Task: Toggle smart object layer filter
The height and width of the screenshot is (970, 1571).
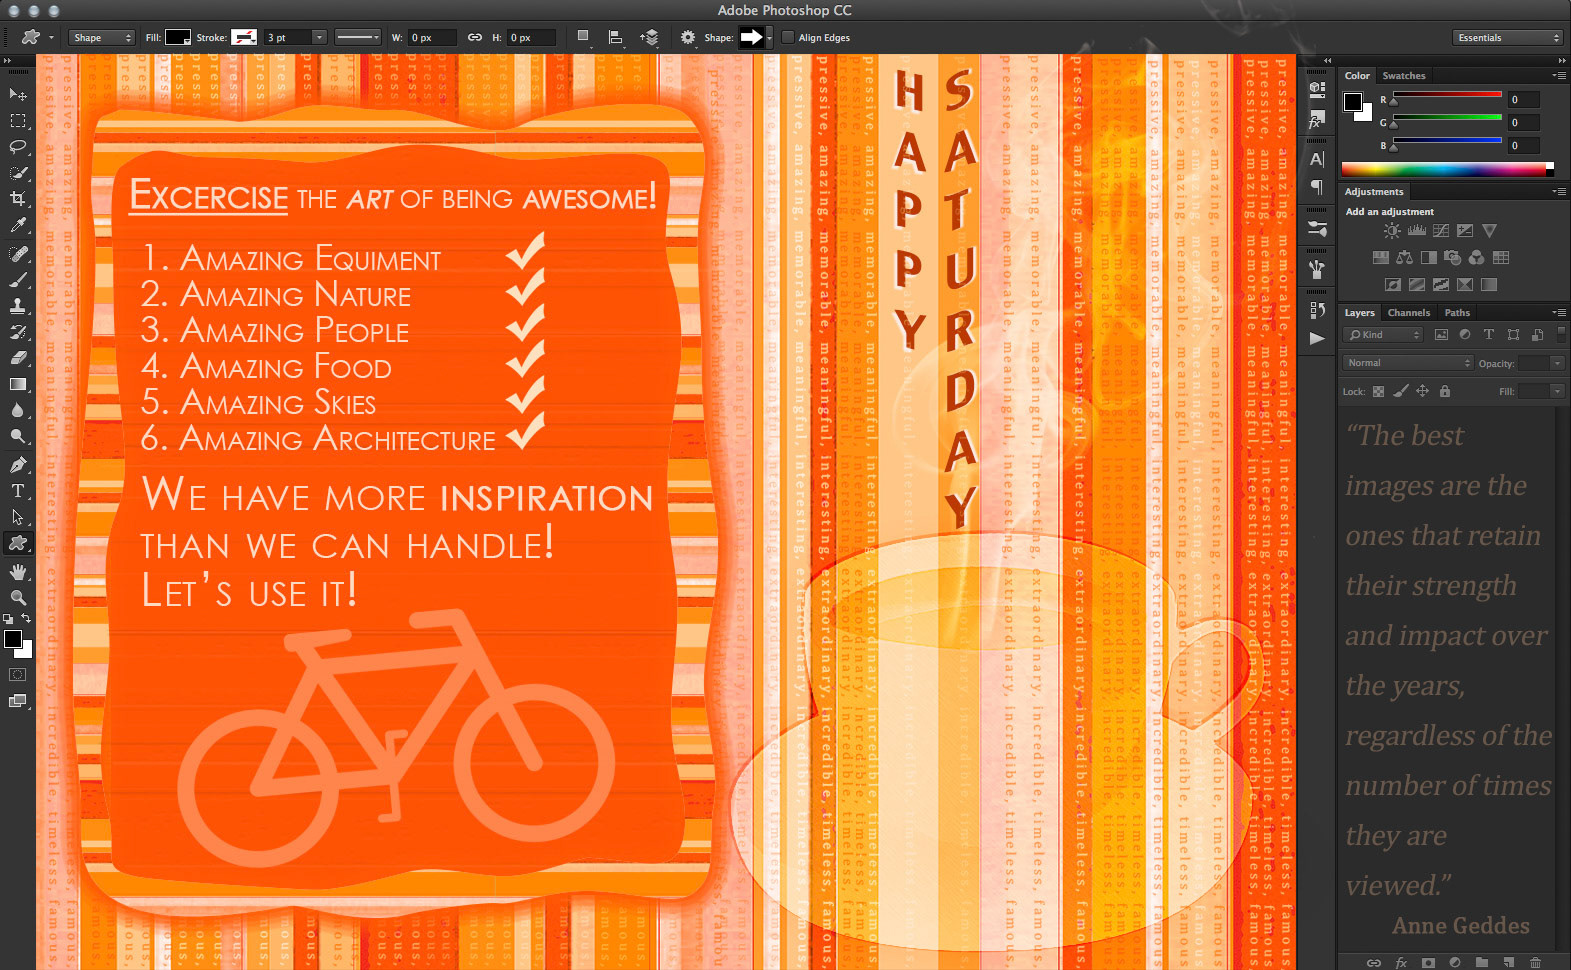Action: (1537, 335)
